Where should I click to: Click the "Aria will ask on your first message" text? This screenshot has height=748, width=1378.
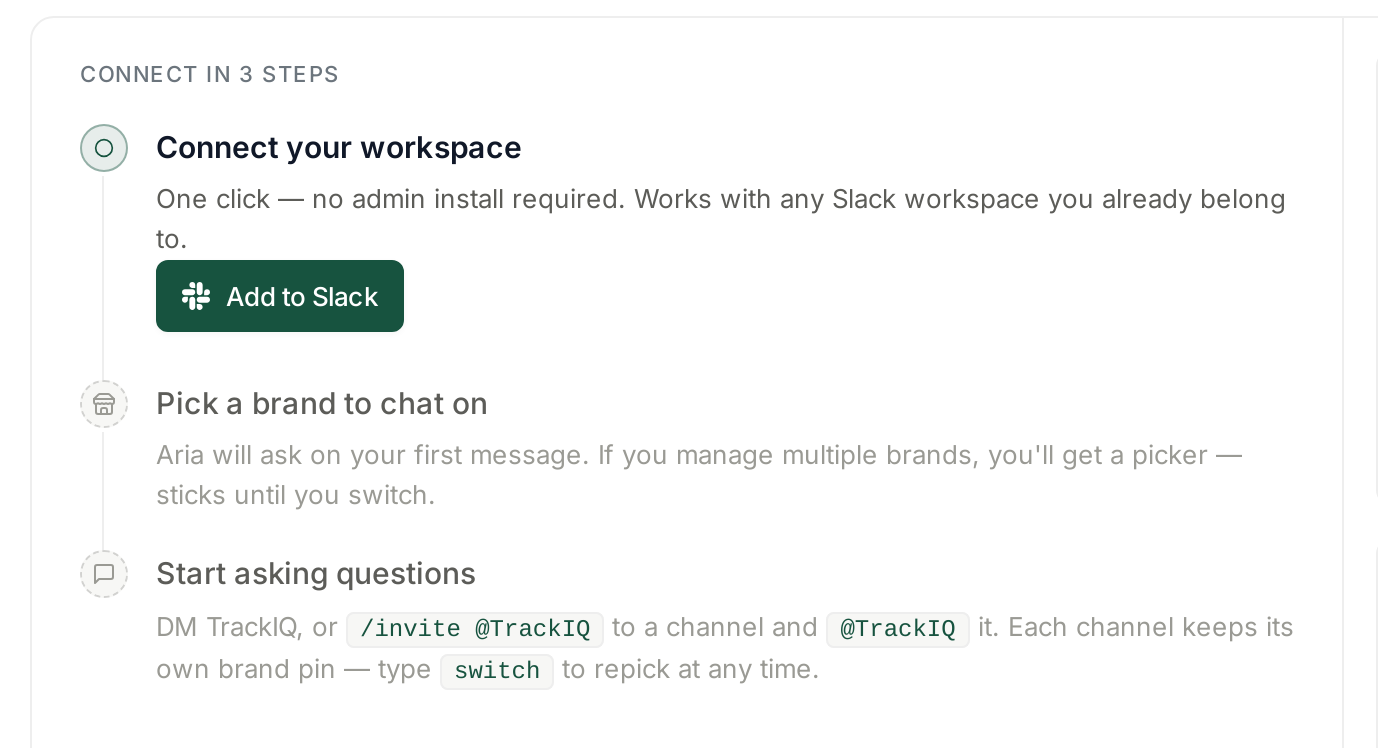(x=699, y=475)
